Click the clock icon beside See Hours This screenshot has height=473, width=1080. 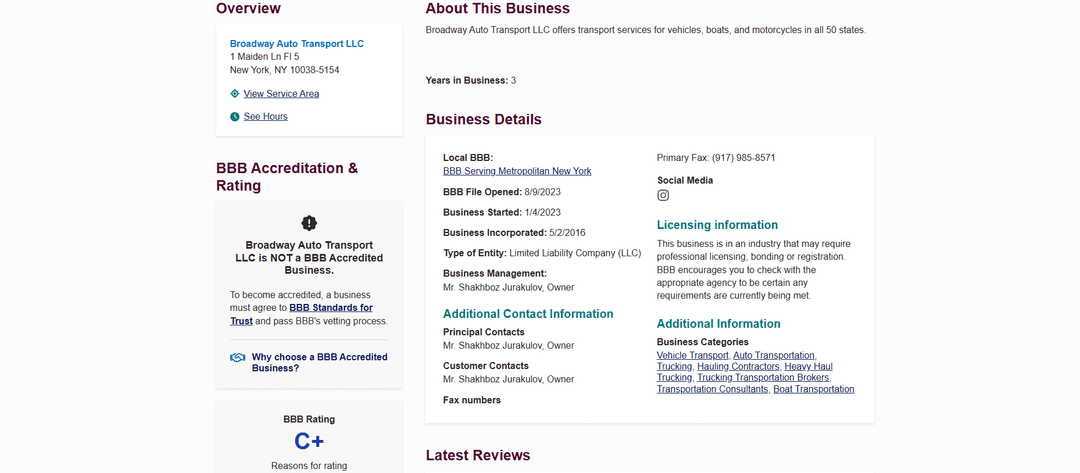tap(235, 117)
